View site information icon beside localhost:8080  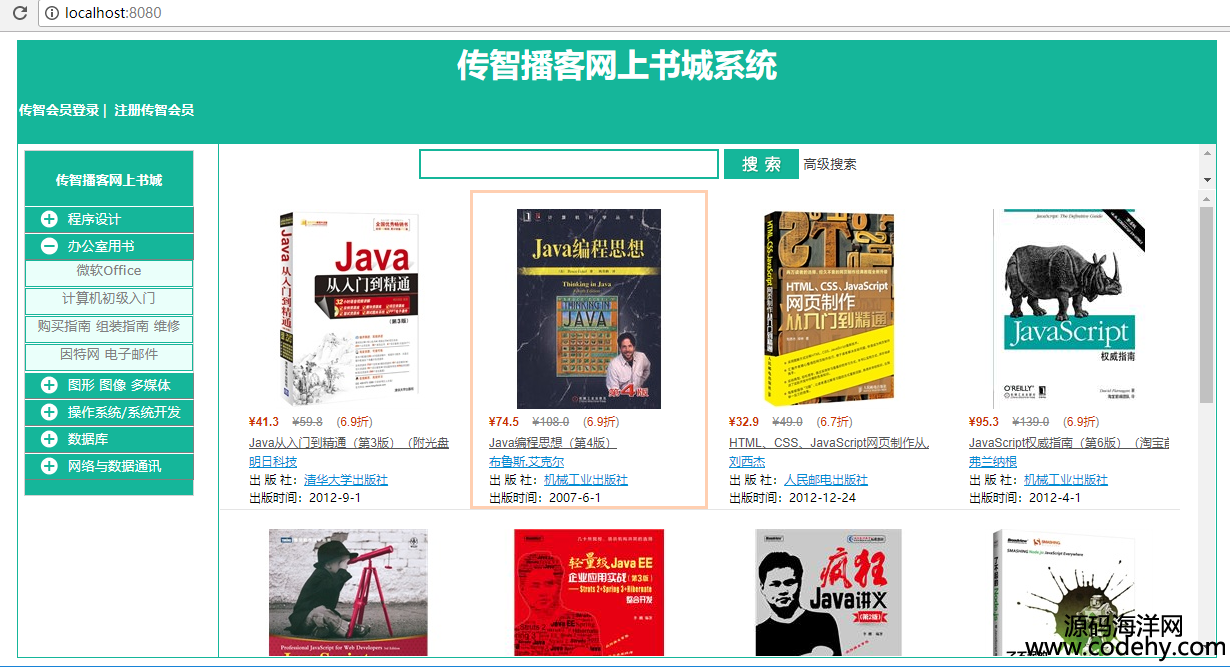[51, 13]
